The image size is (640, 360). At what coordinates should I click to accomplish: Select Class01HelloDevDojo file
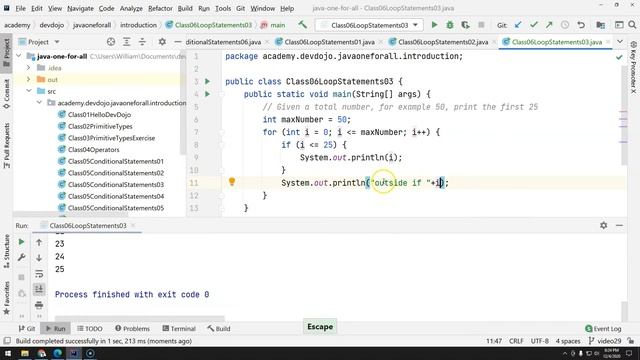tap(99, 115)
